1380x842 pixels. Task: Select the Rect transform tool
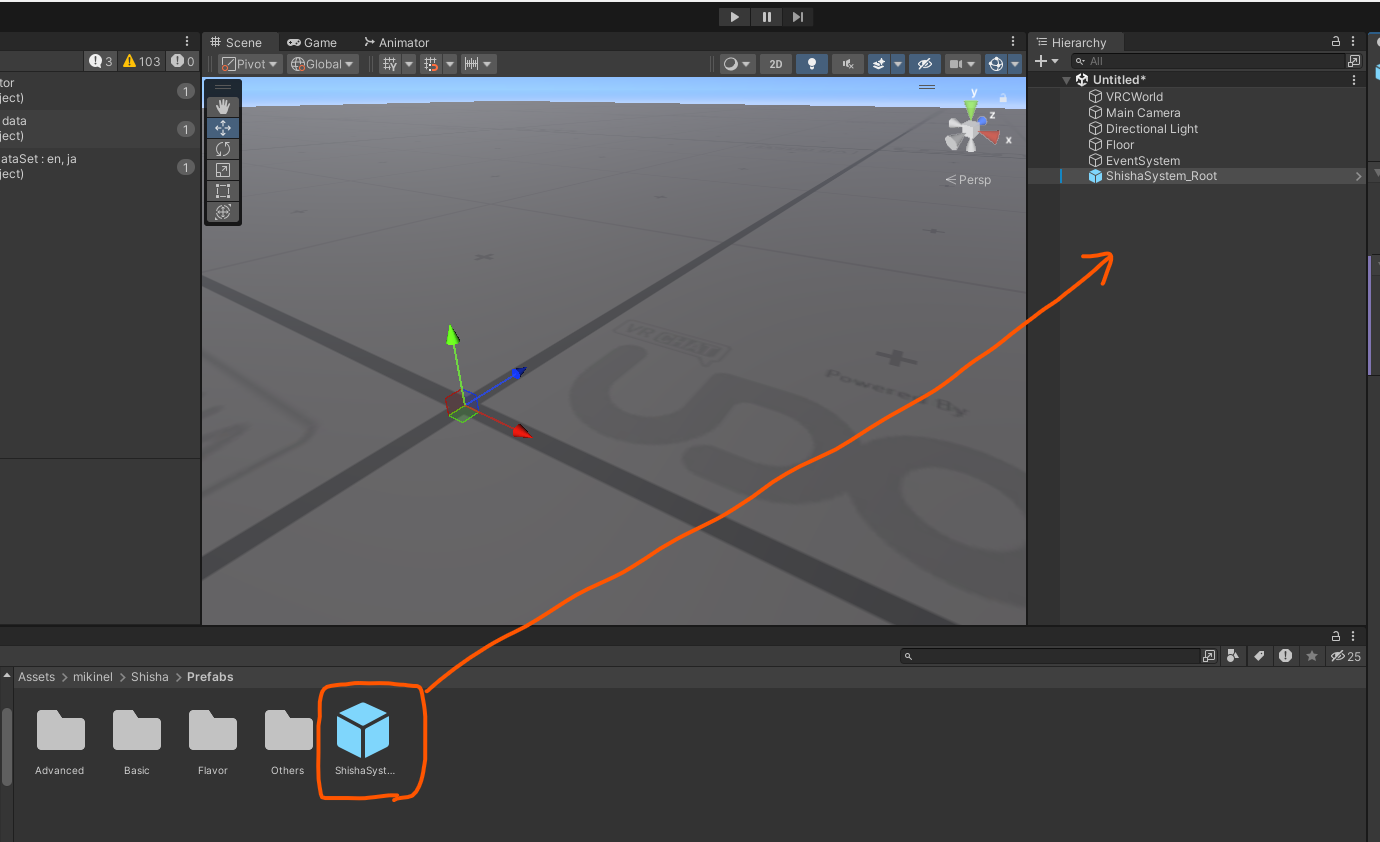click(223, 191)
